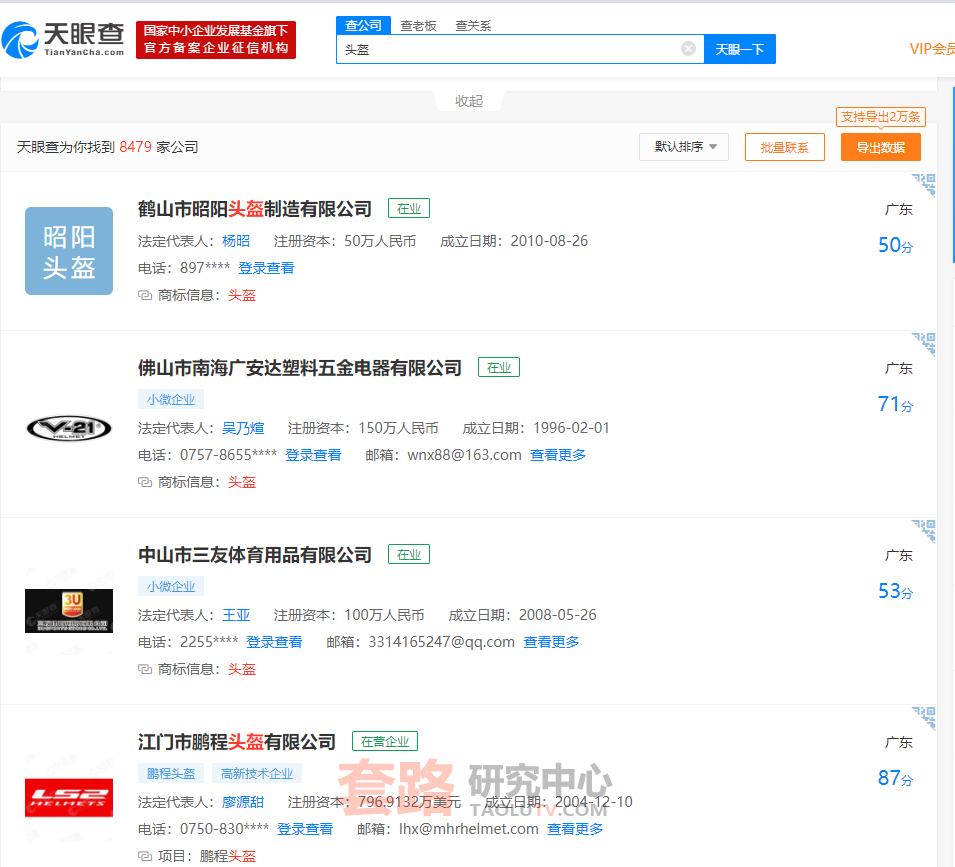955x867 pixels.
Task: Click the 天眼一下 search button
Action: 739,49
